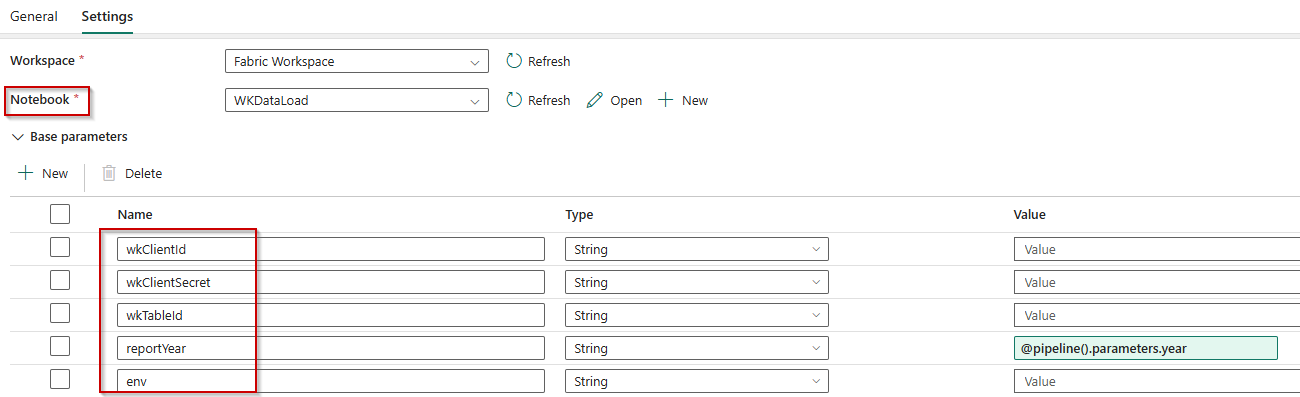The height and width of the screenshot is (397, 1300).
Task: Click the env name field
Action: [331, 381]
